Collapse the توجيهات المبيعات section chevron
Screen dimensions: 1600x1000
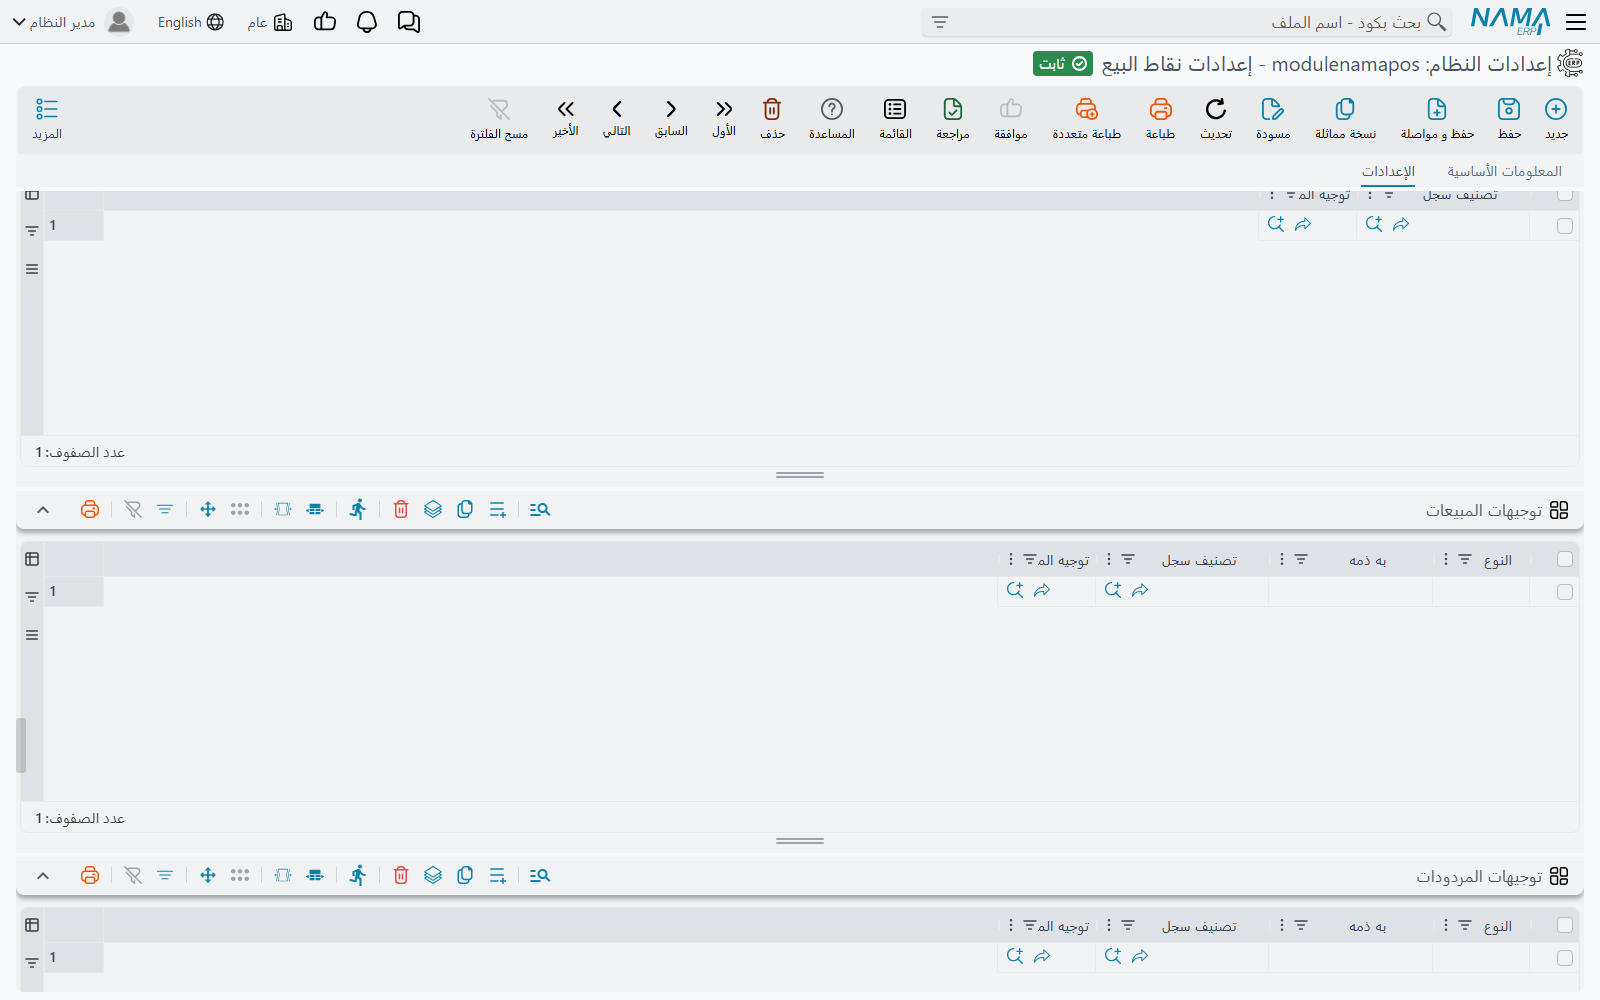coord(43,510)
